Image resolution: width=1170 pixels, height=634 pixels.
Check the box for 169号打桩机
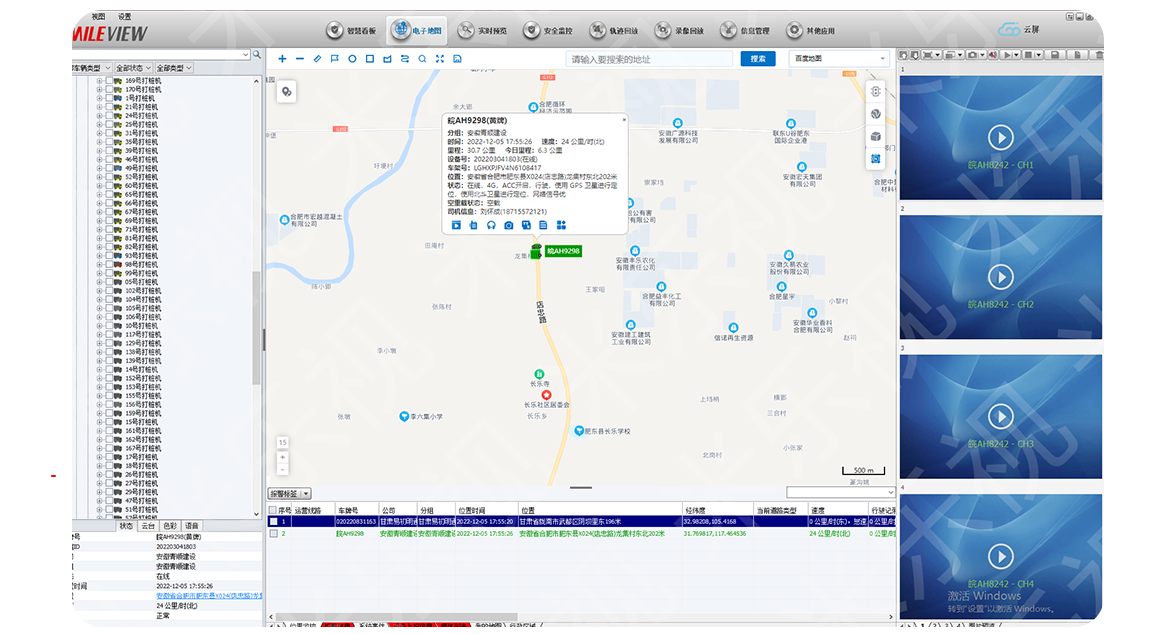pyautogui.click(x=109, y=81)
